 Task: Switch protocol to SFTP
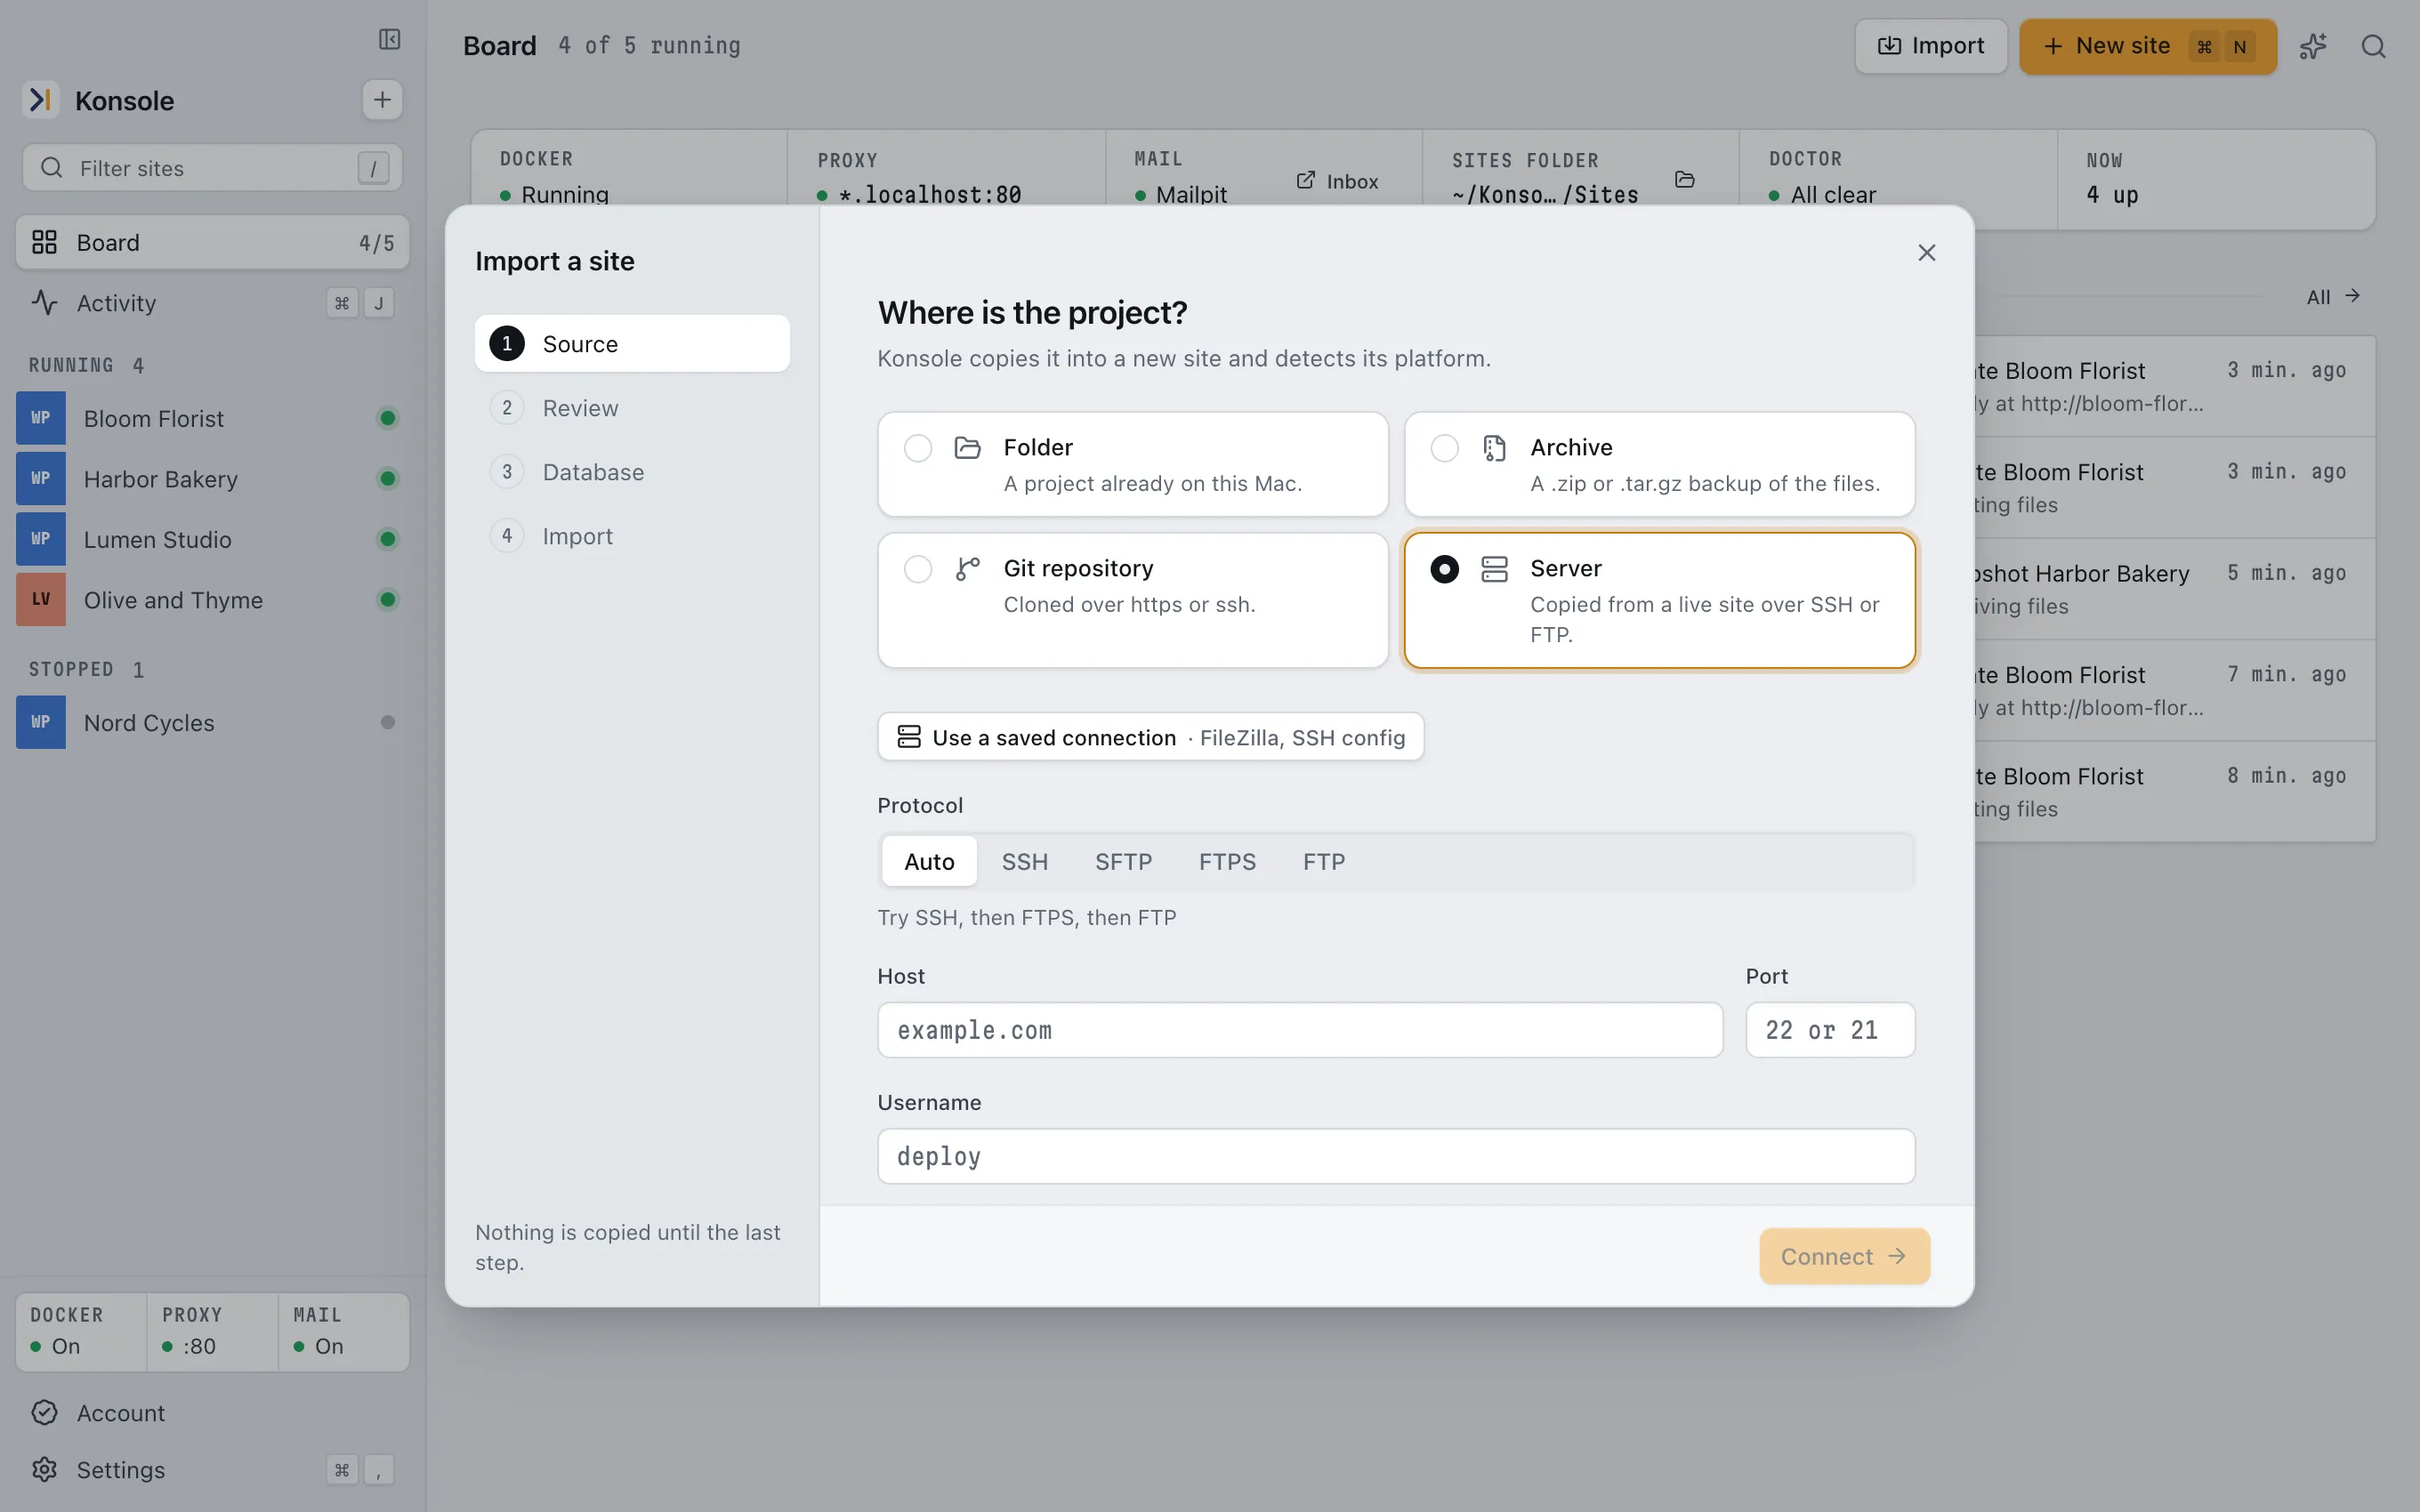(x=1123, y=862)
